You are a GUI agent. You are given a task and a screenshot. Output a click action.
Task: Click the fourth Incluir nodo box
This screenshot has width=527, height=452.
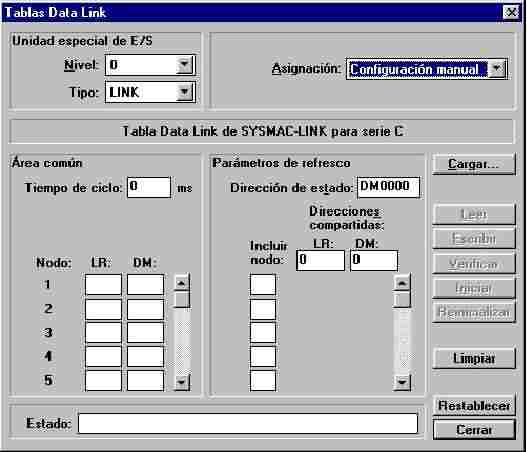263,356
